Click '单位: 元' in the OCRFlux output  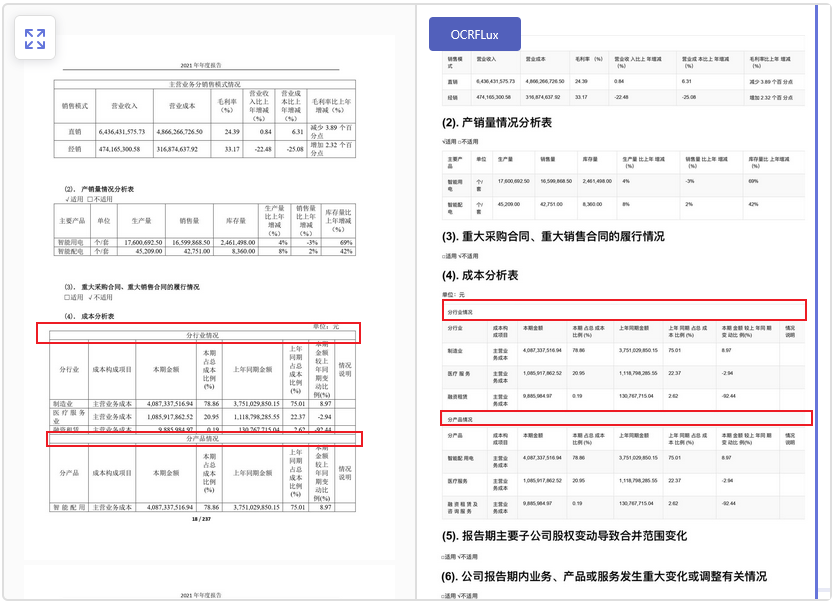[x=453, y=295]
